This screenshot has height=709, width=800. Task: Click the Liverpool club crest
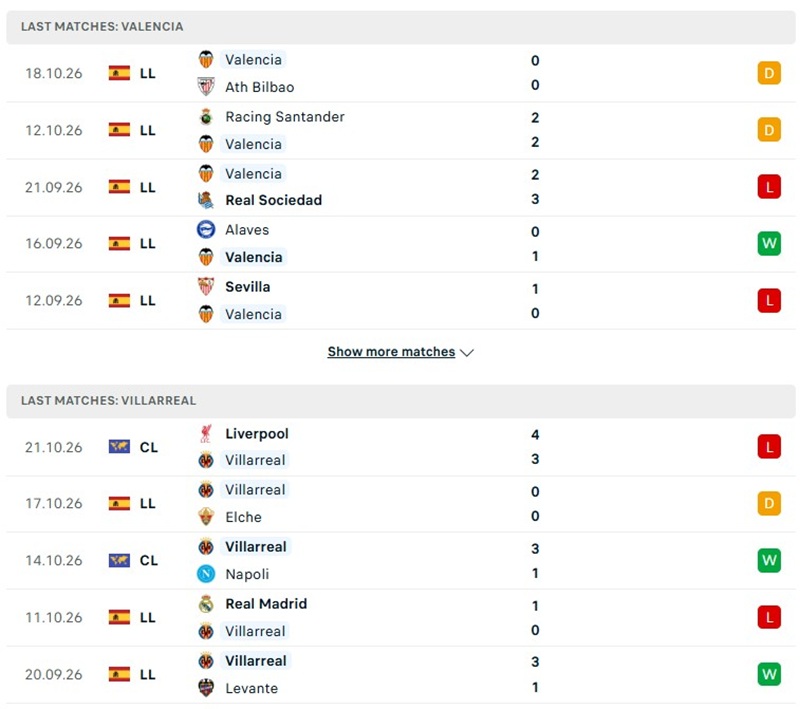point(206,434)
